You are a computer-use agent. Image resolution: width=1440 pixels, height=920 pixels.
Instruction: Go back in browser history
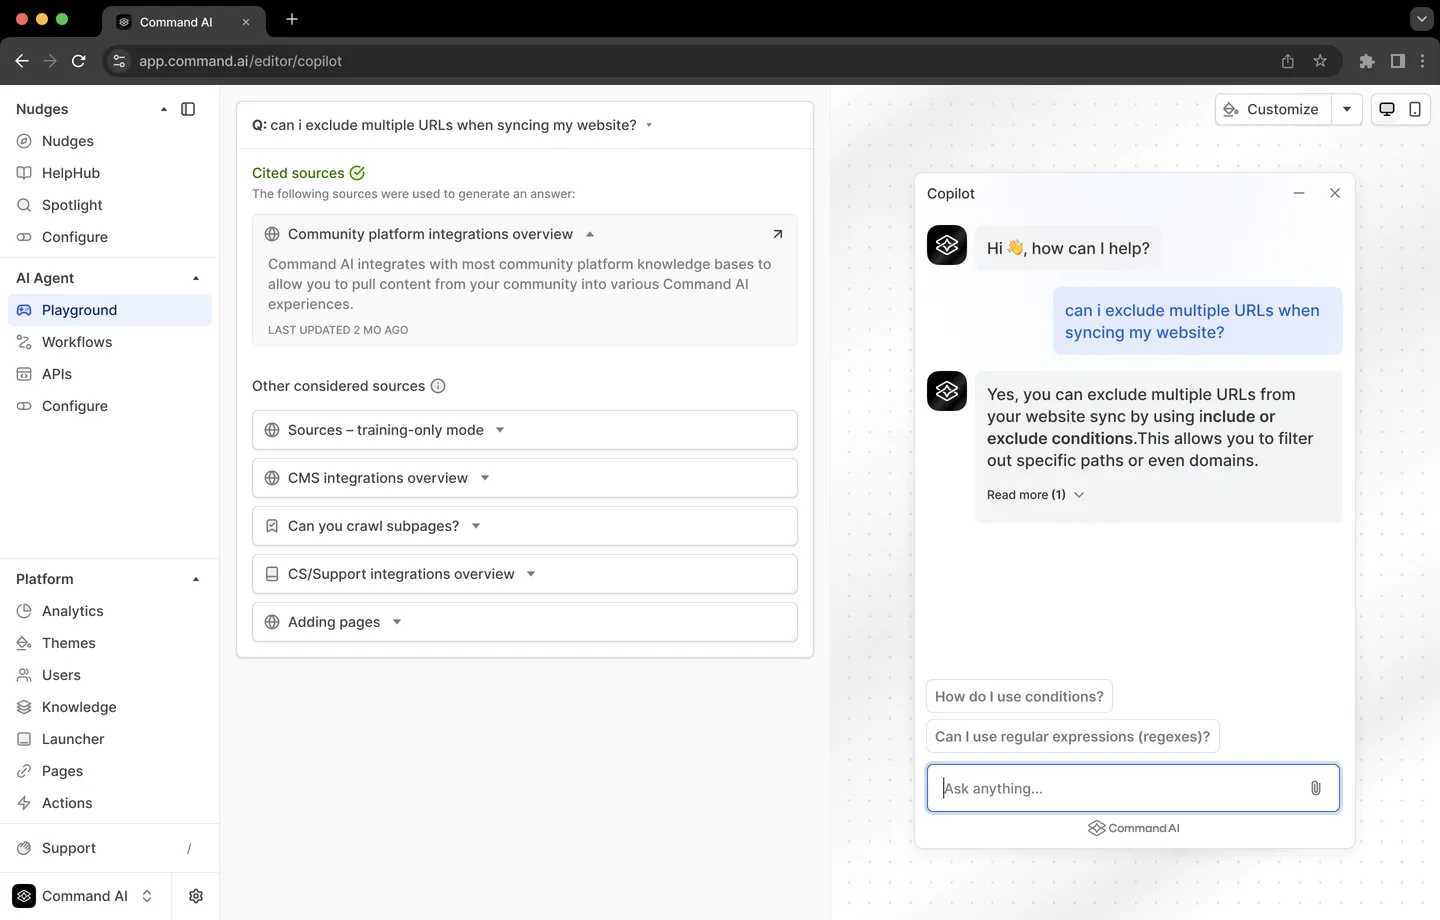point(22,61)
